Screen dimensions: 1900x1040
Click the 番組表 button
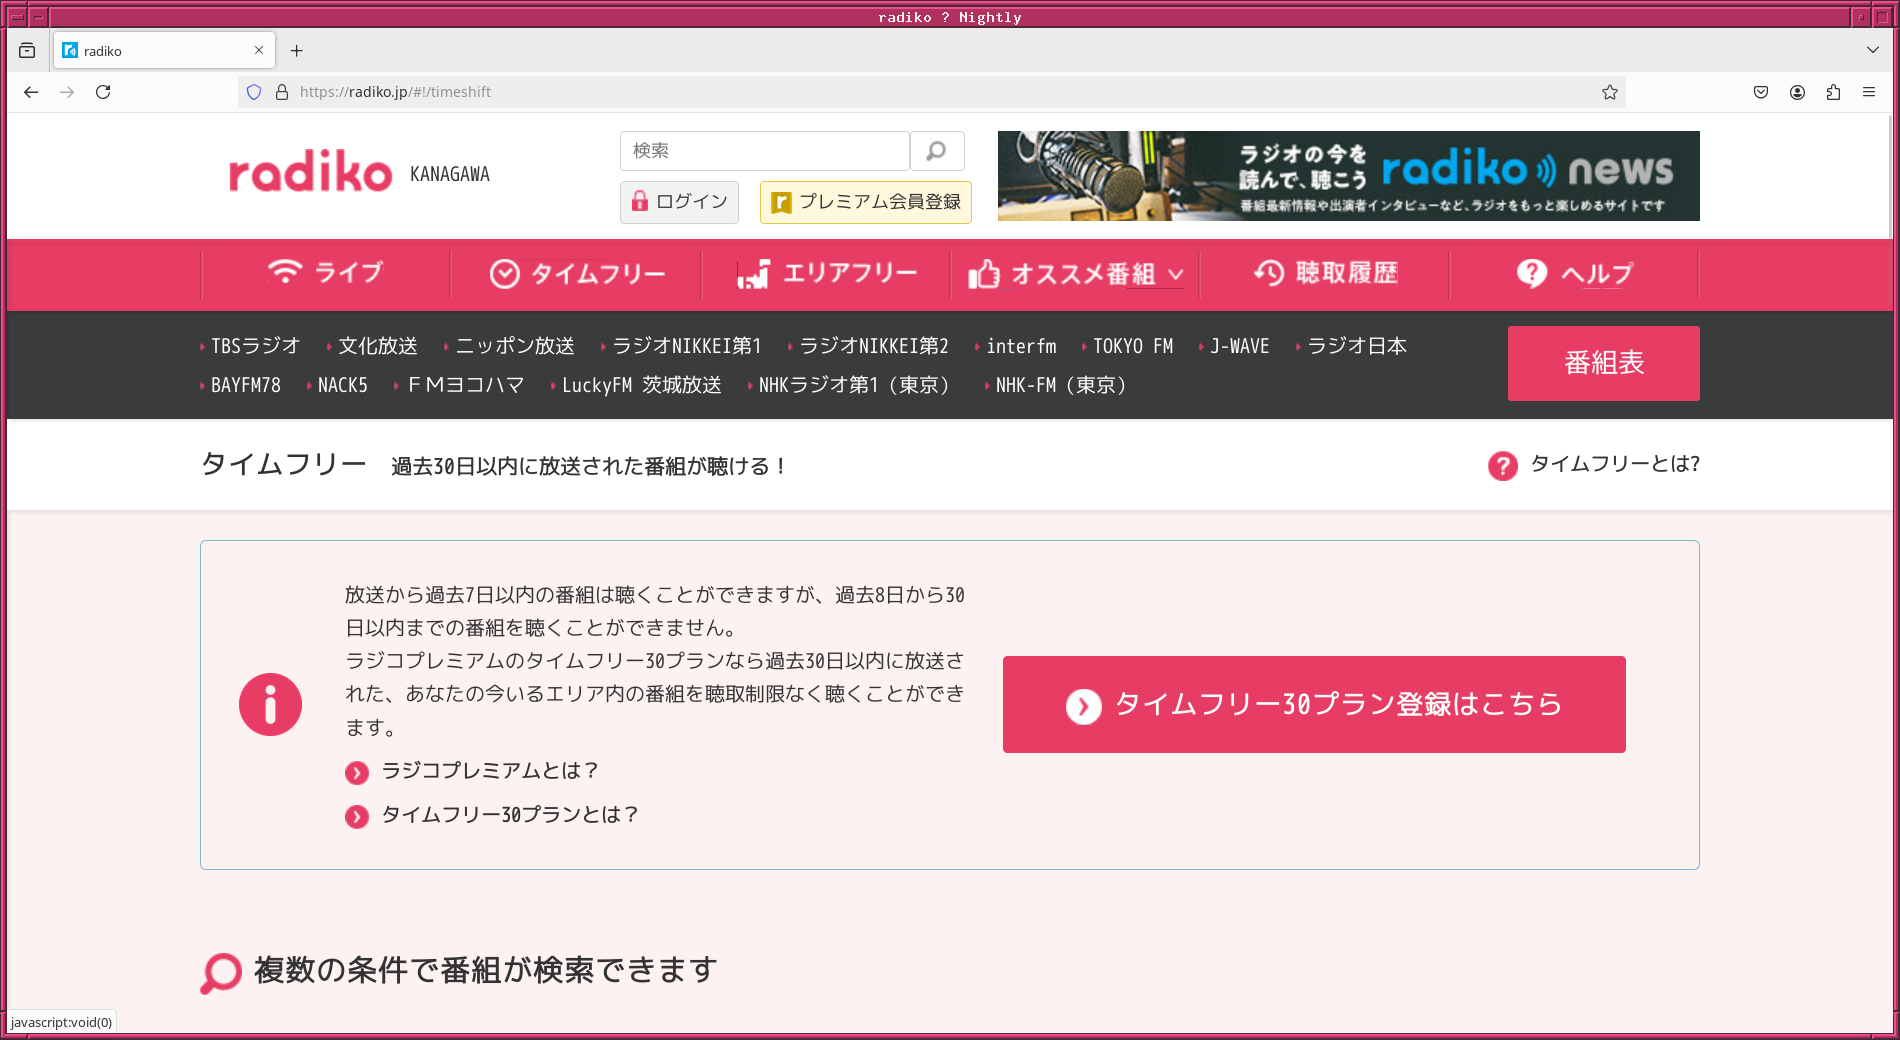1602,363
